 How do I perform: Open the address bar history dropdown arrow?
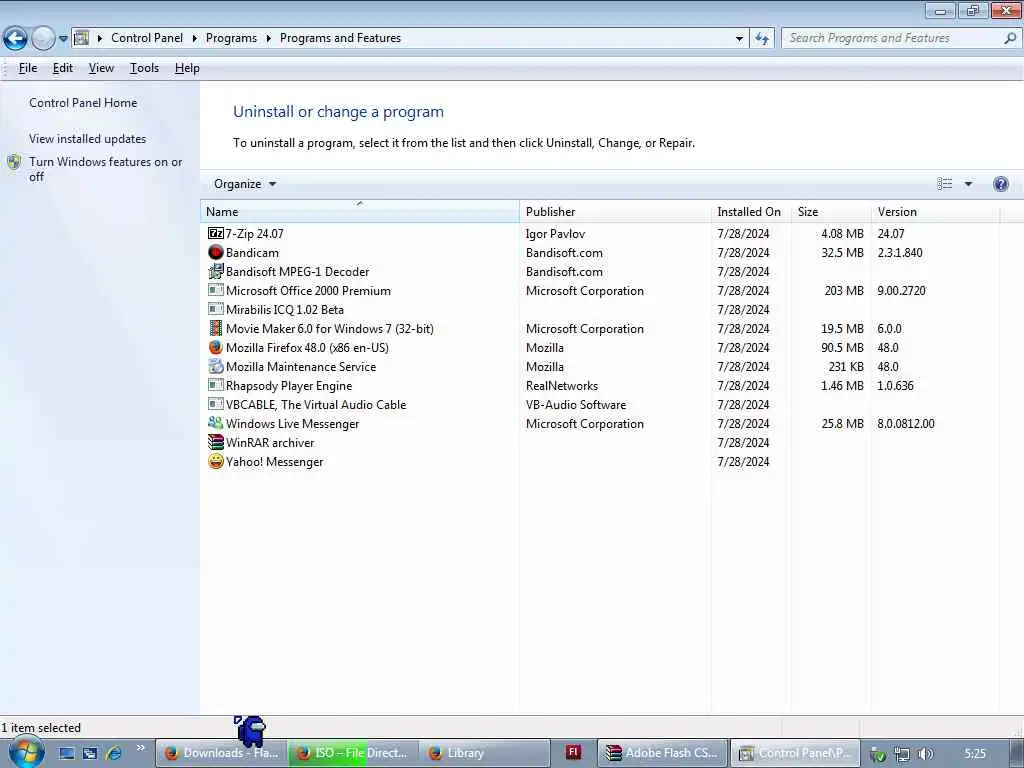(739, 39)
